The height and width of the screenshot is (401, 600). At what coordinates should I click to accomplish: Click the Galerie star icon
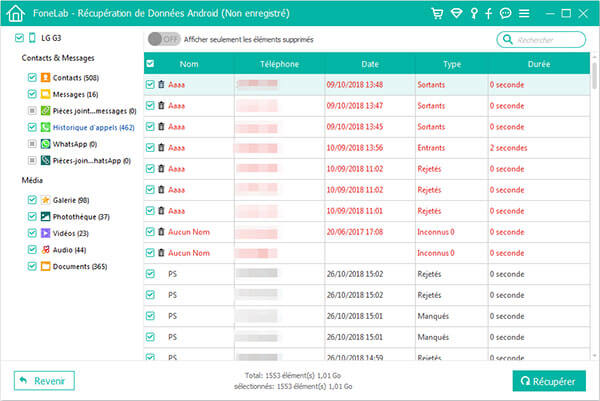pos(46,200)
